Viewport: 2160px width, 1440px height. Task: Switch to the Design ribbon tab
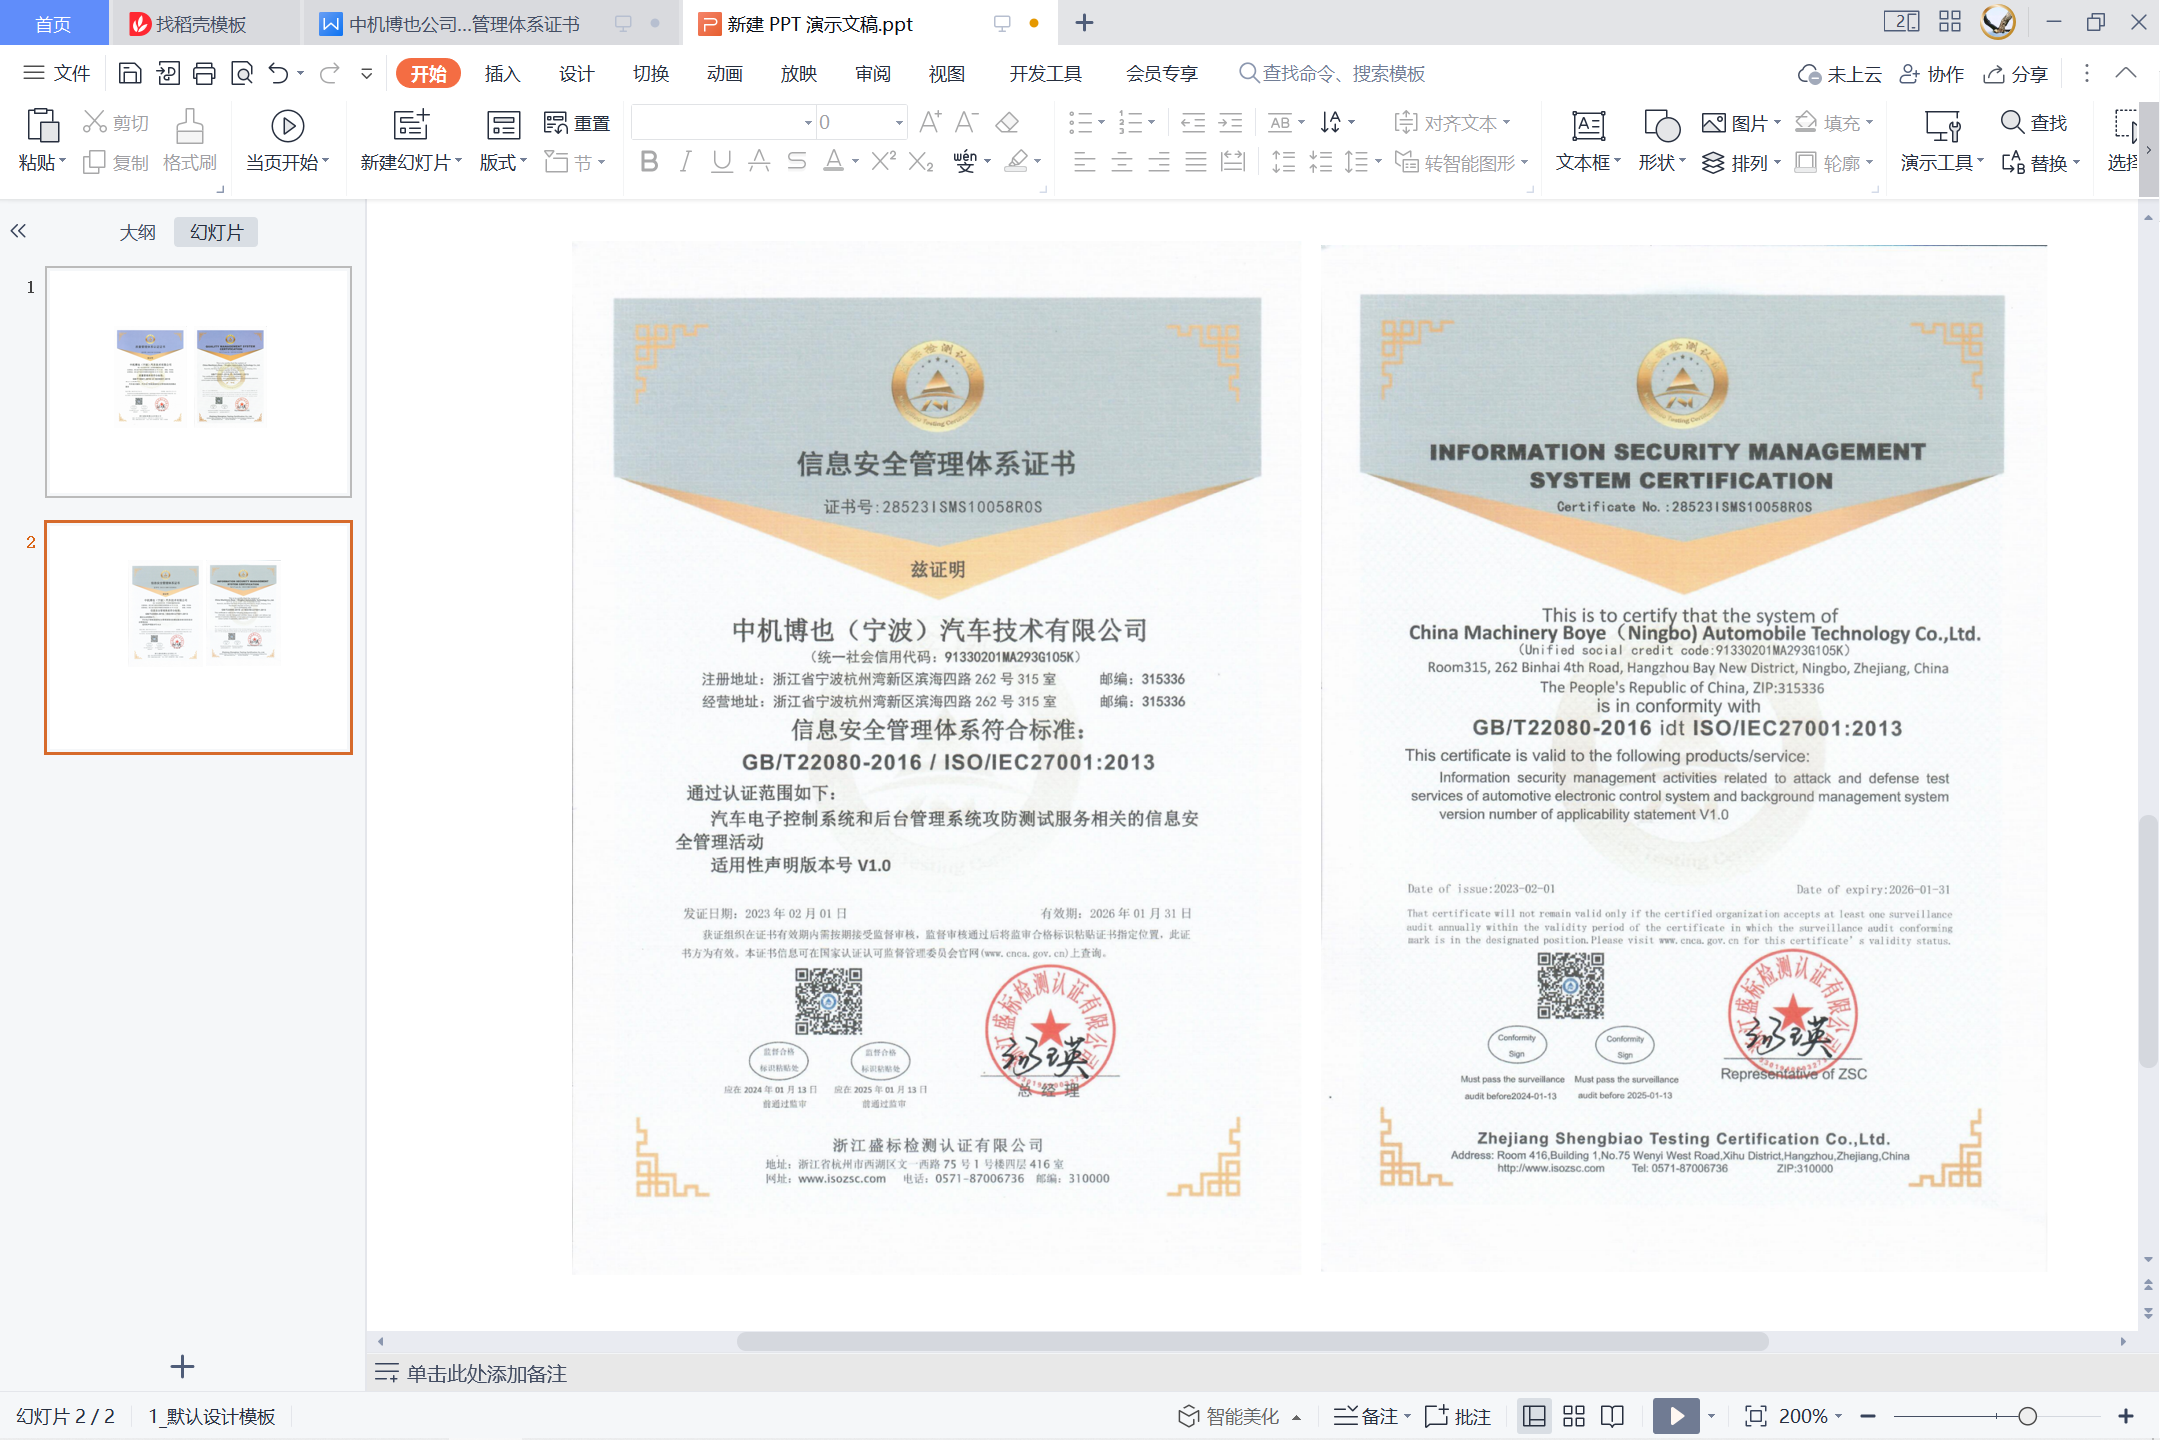click(x=576, y=73)
